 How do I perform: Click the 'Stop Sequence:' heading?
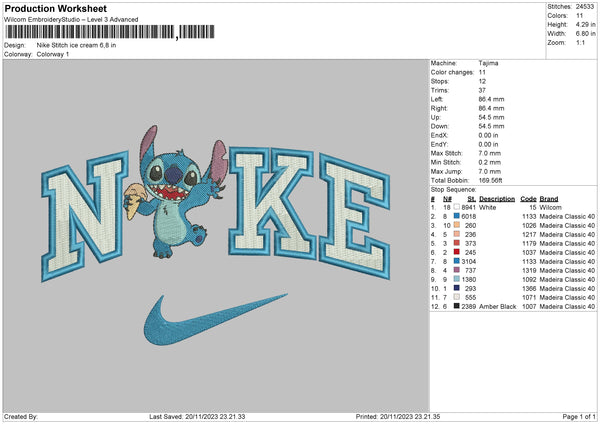[x=453, y=189]
